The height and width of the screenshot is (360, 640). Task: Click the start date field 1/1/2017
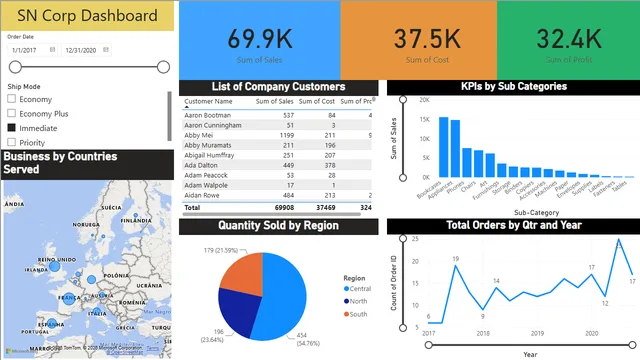(x=32, y=50)
